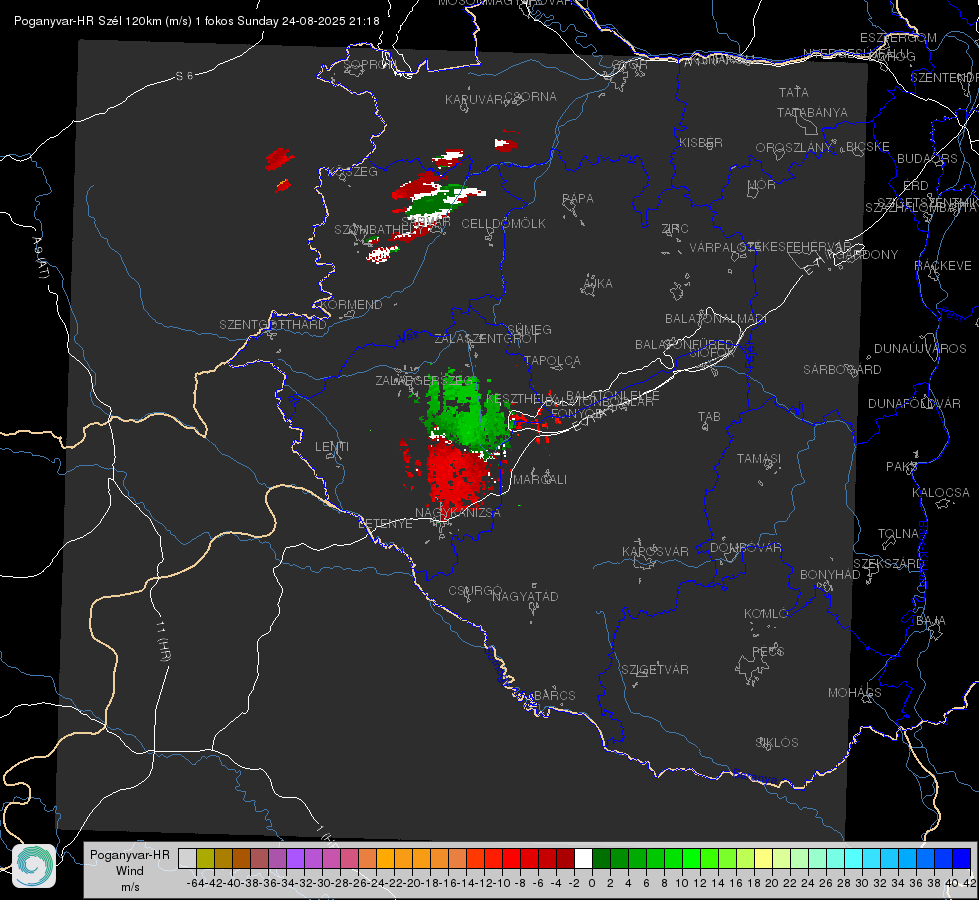Click the NAGYATAD city label
979x900 pixels.
pos(525,596)
